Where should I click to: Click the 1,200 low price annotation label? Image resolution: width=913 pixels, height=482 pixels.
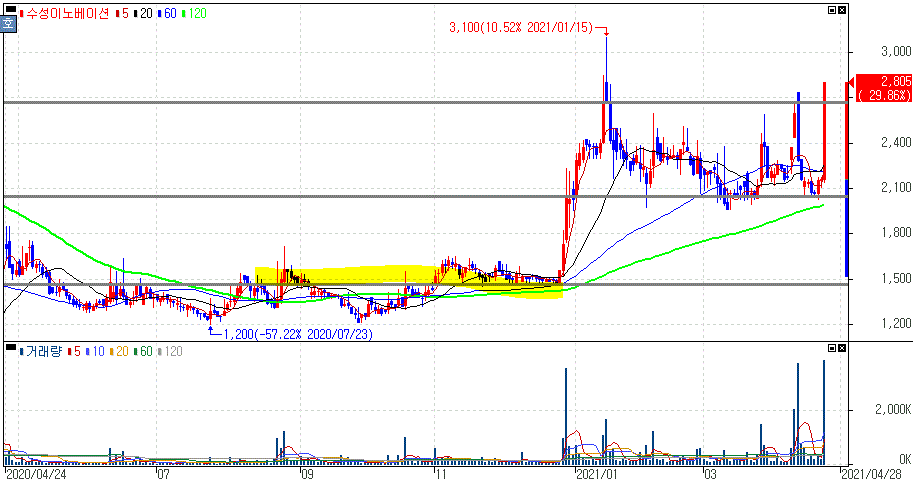click(298, 334)
